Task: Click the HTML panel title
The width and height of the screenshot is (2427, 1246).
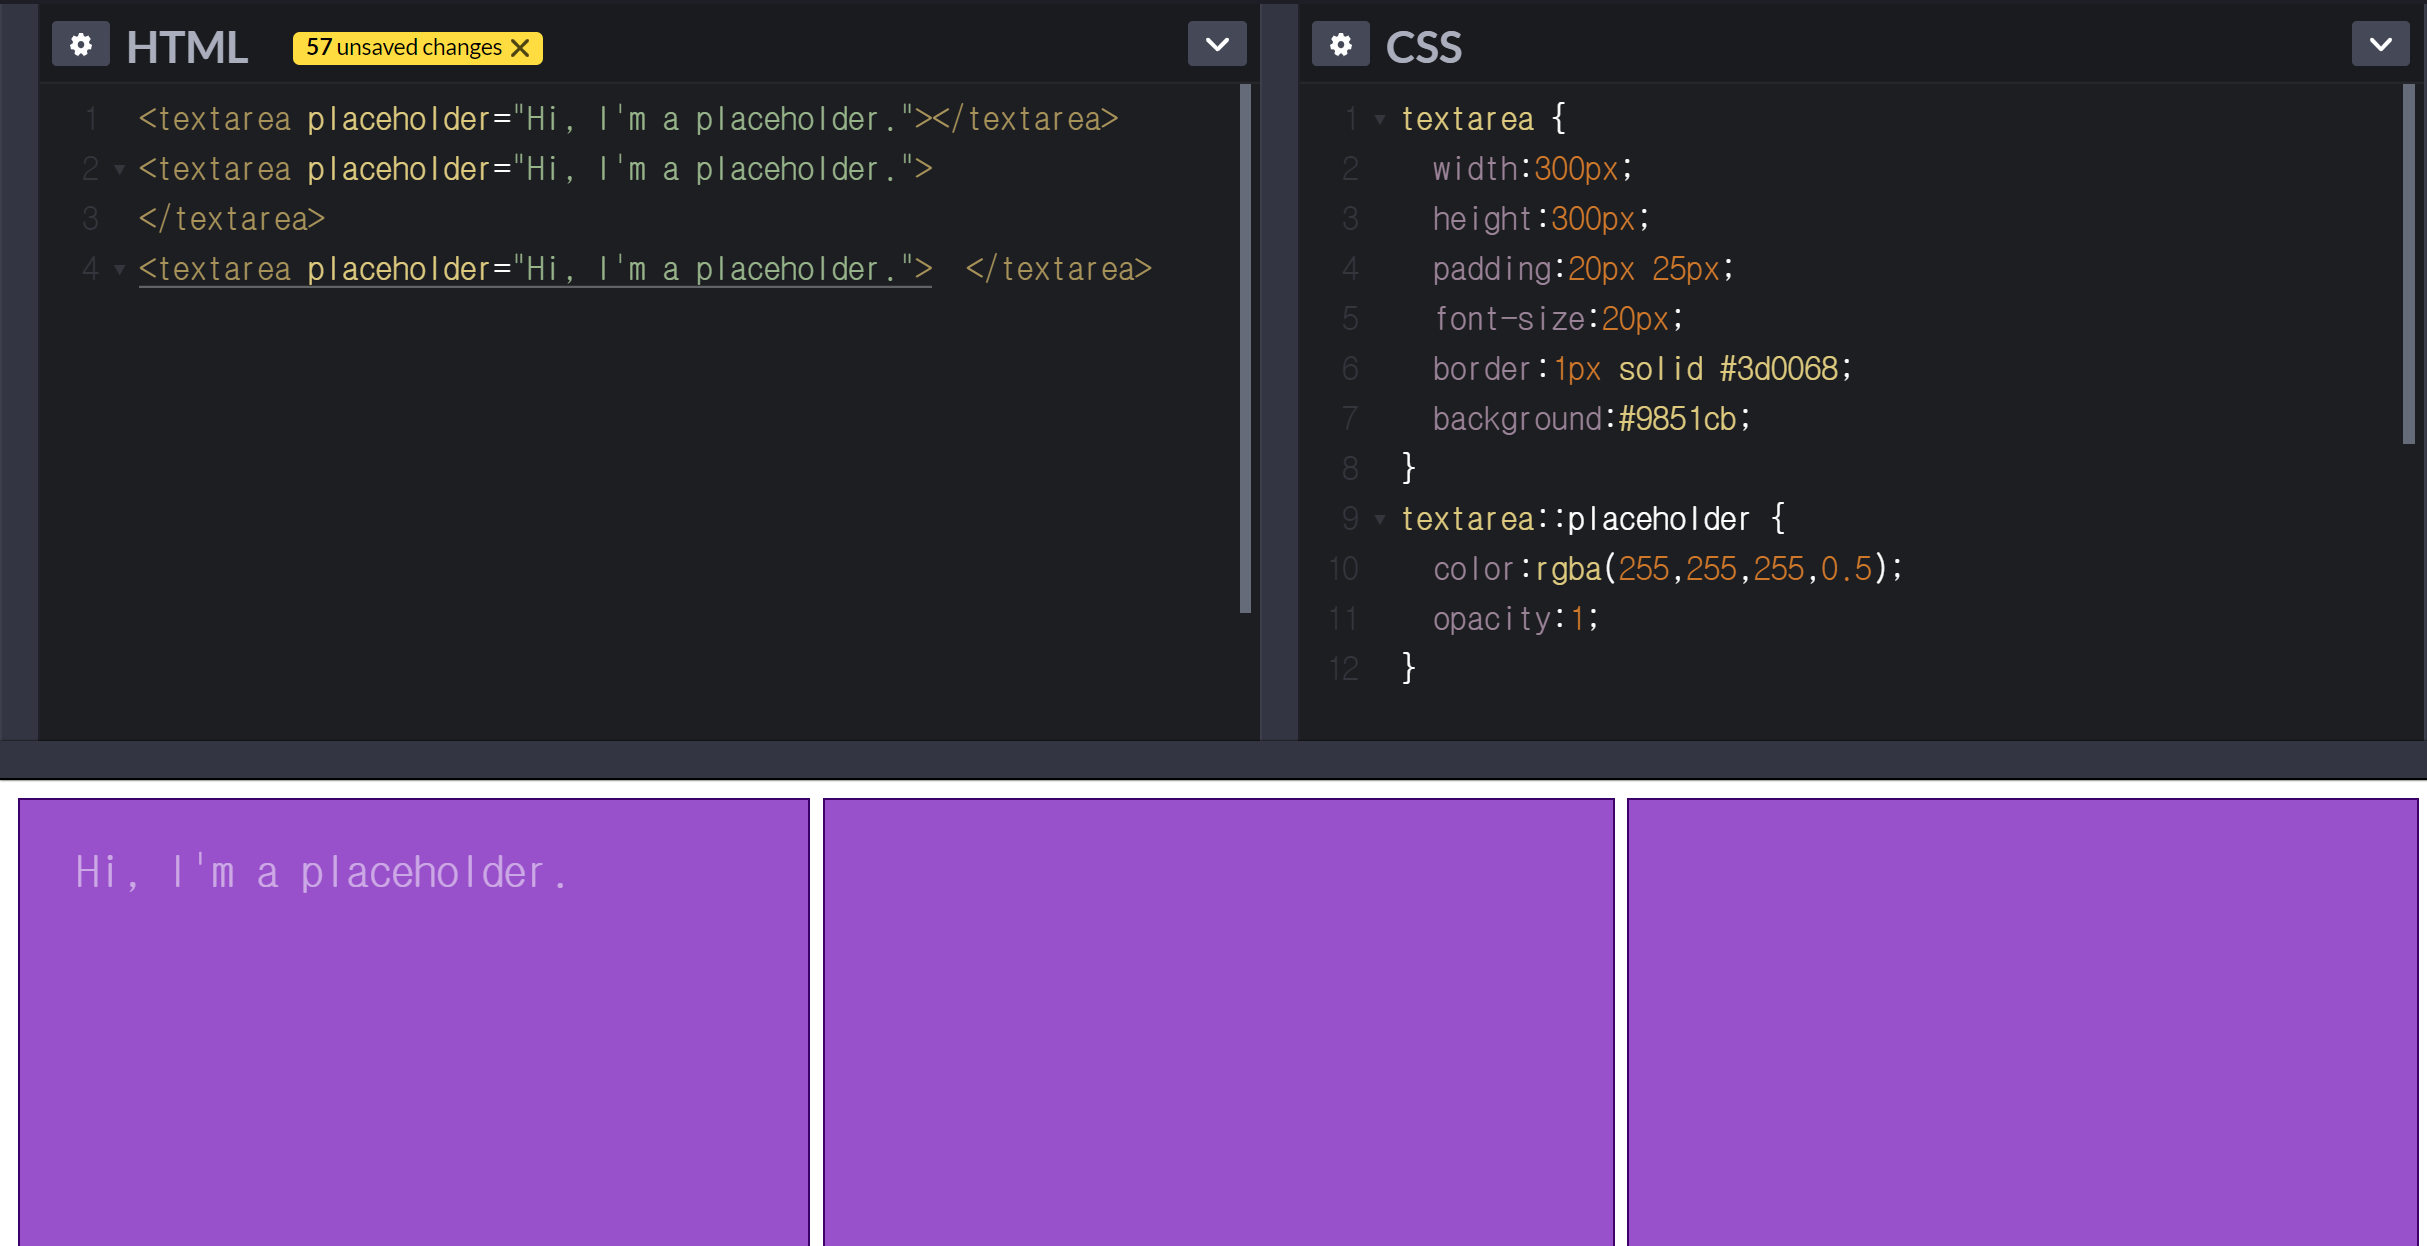Action: point(187,47)
